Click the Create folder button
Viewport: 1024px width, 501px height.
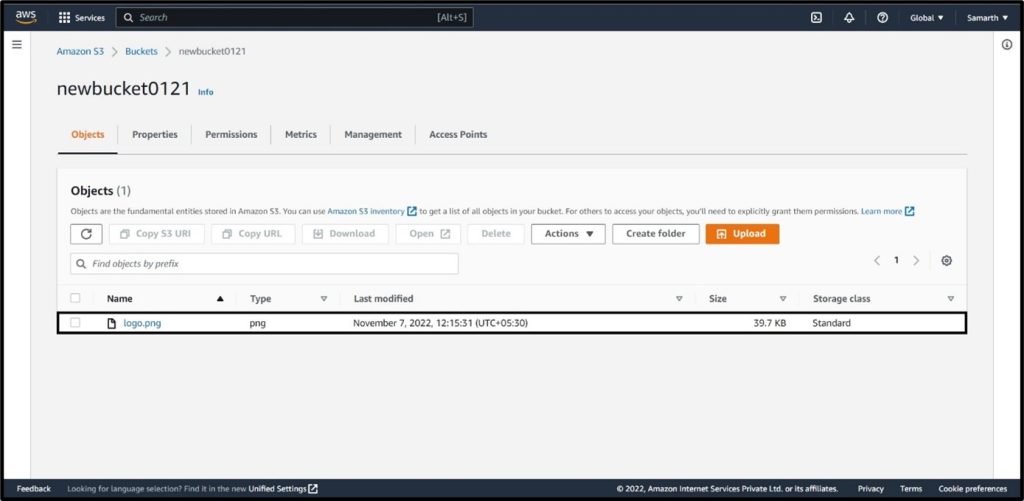[x=656, y=234]
